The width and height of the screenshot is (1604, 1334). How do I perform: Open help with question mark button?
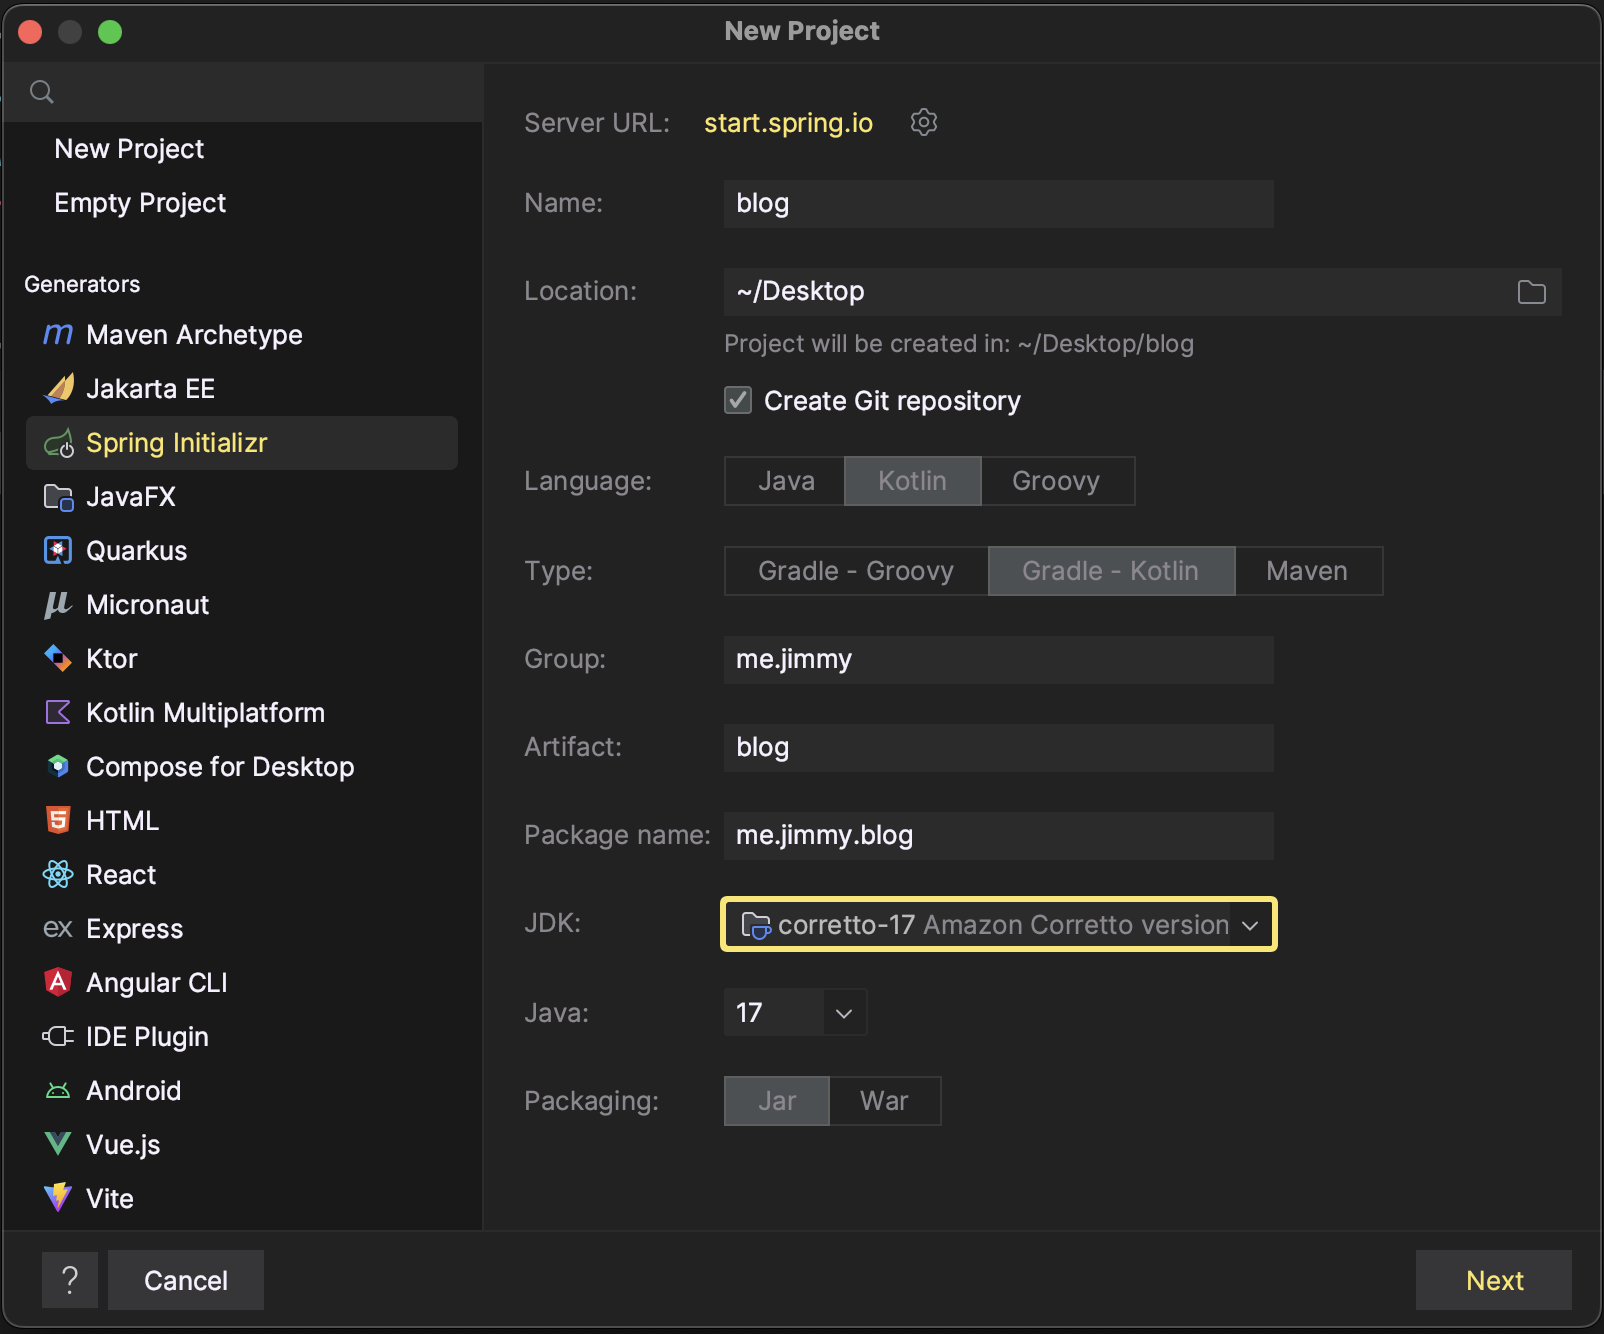(x=70, y=1280)
